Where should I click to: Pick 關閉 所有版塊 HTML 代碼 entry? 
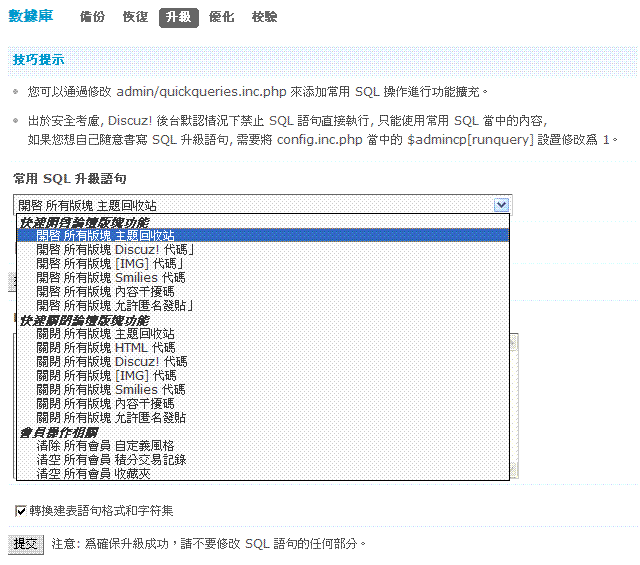[x=263, y=348]
